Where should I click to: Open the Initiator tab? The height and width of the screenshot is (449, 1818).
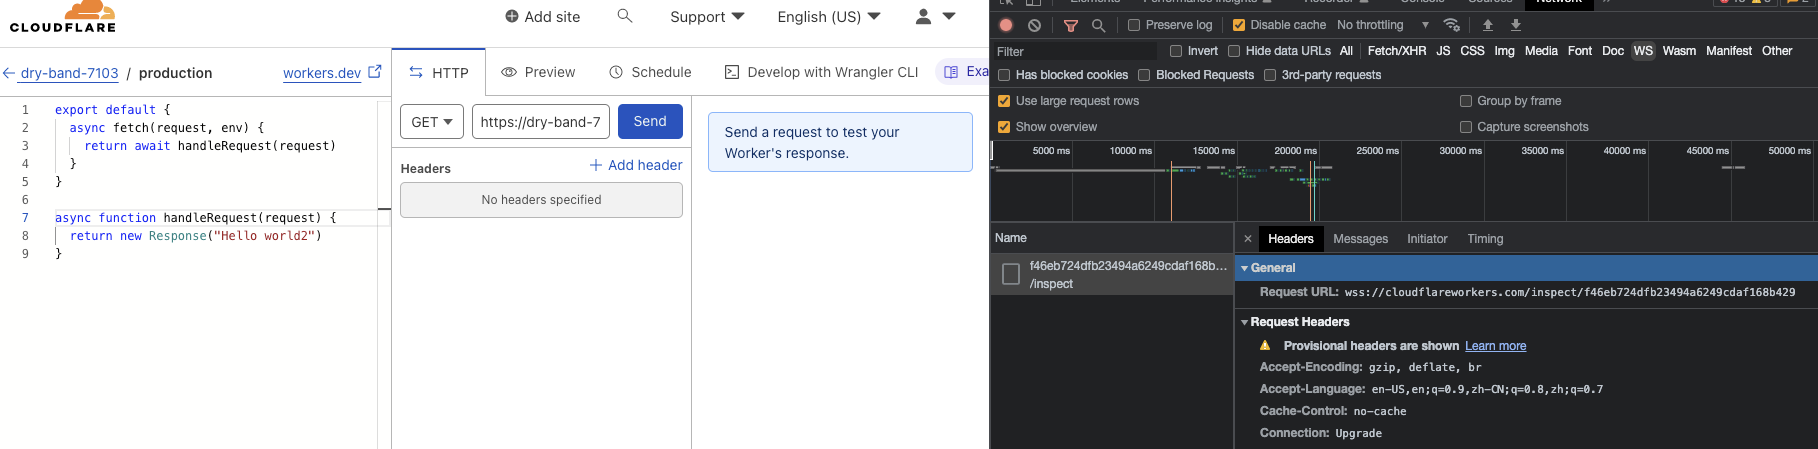tap(1427, 239)
